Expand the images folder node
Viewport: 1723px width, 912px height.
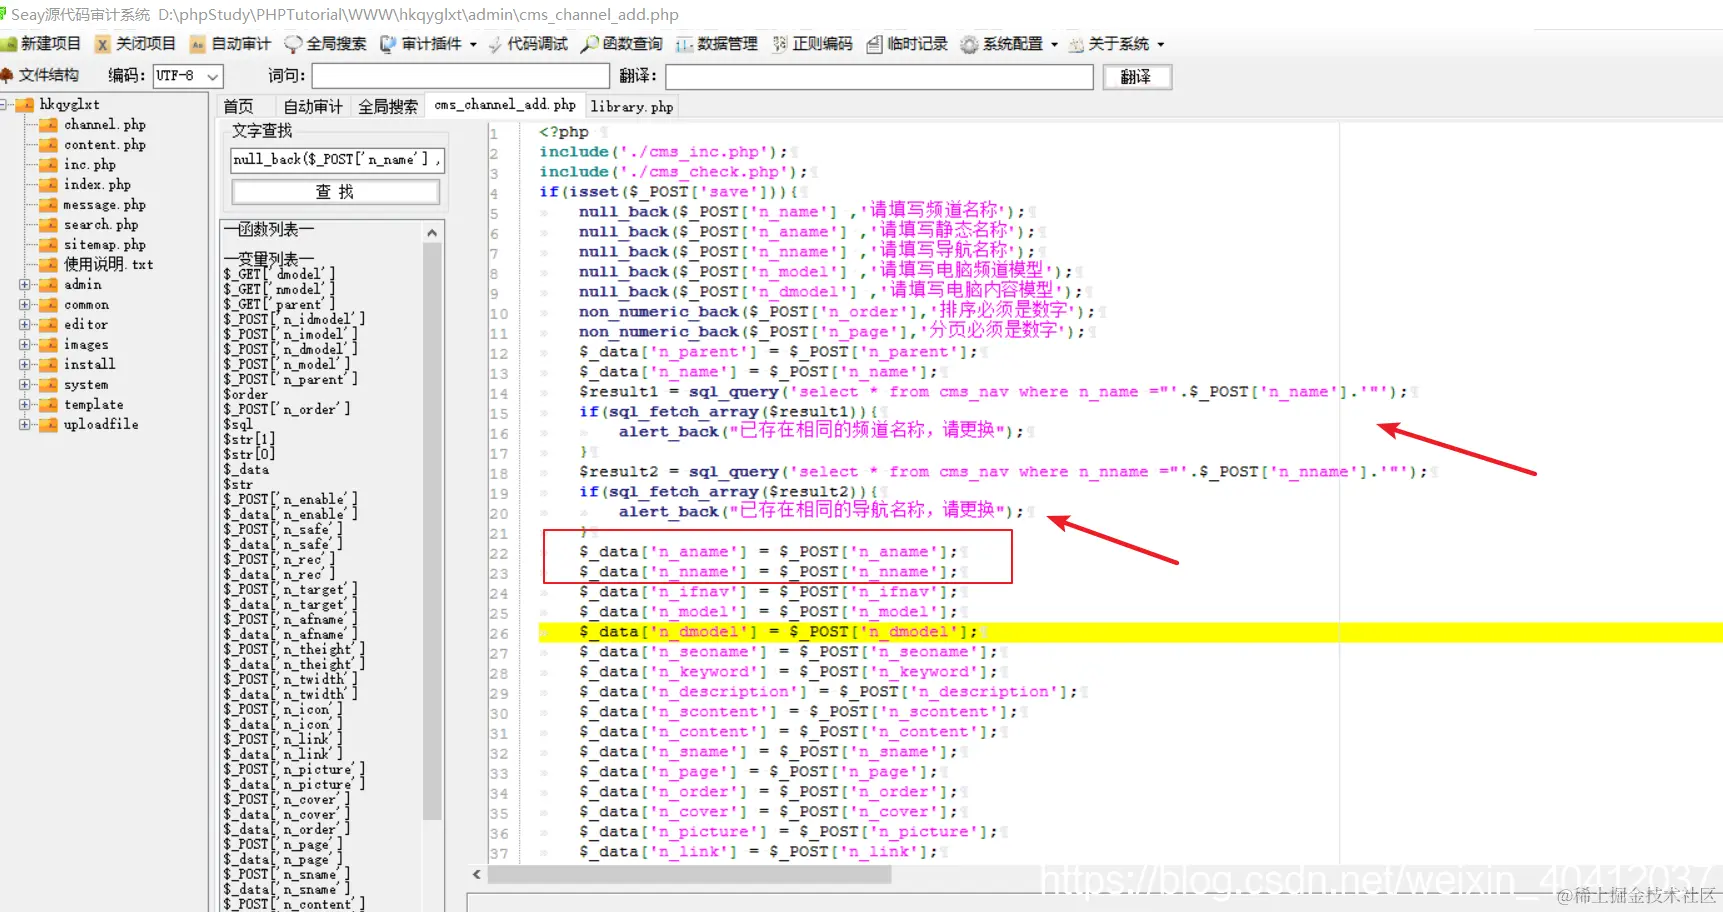(24, 345)
